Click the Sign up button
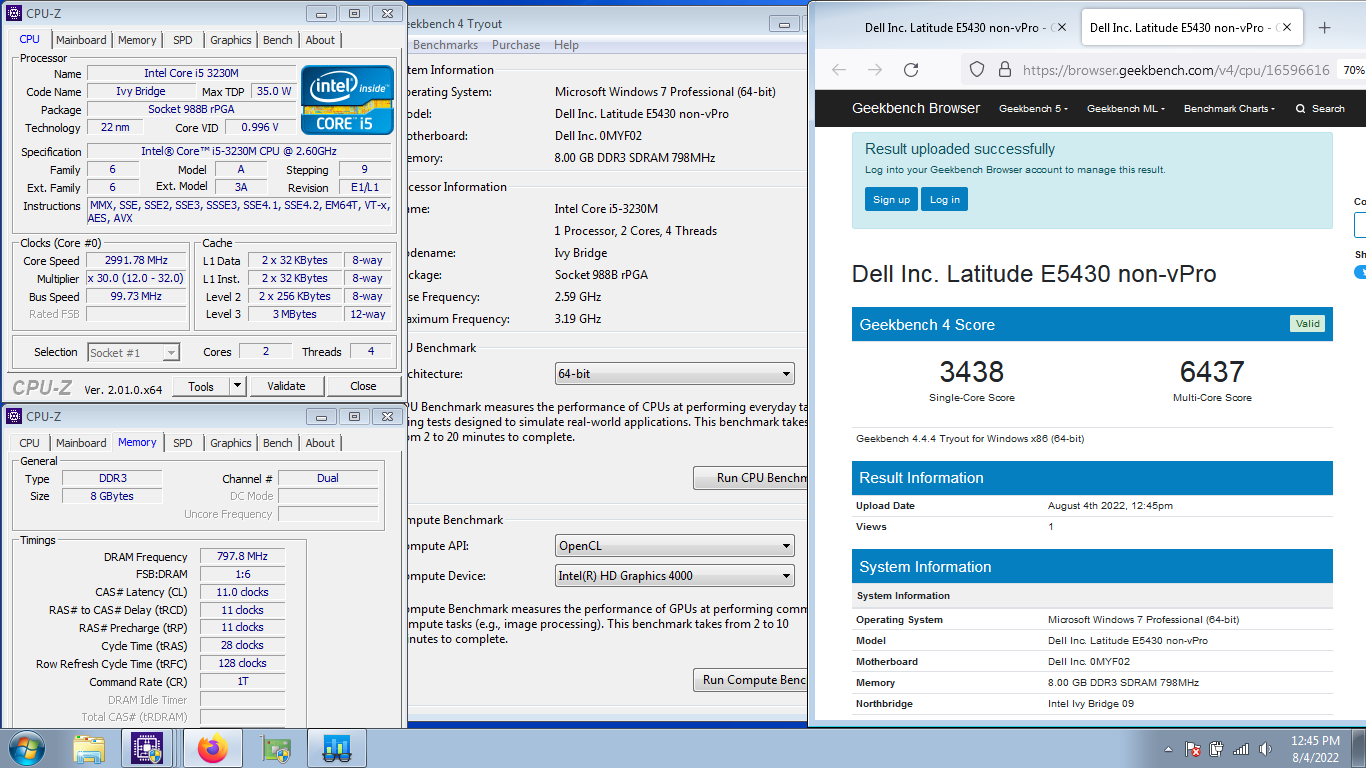This screenshot has height=768, width=1366. (x=891, y=199)
